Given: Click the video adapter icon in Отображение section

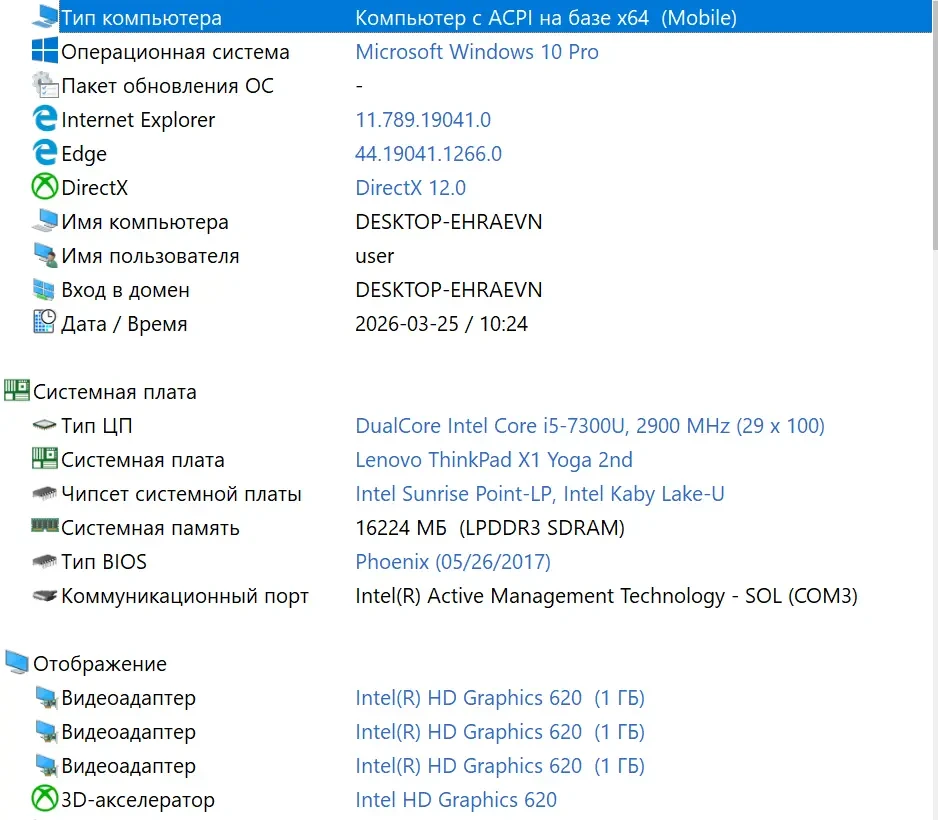Looking at the screenshot, I should 44,697.
